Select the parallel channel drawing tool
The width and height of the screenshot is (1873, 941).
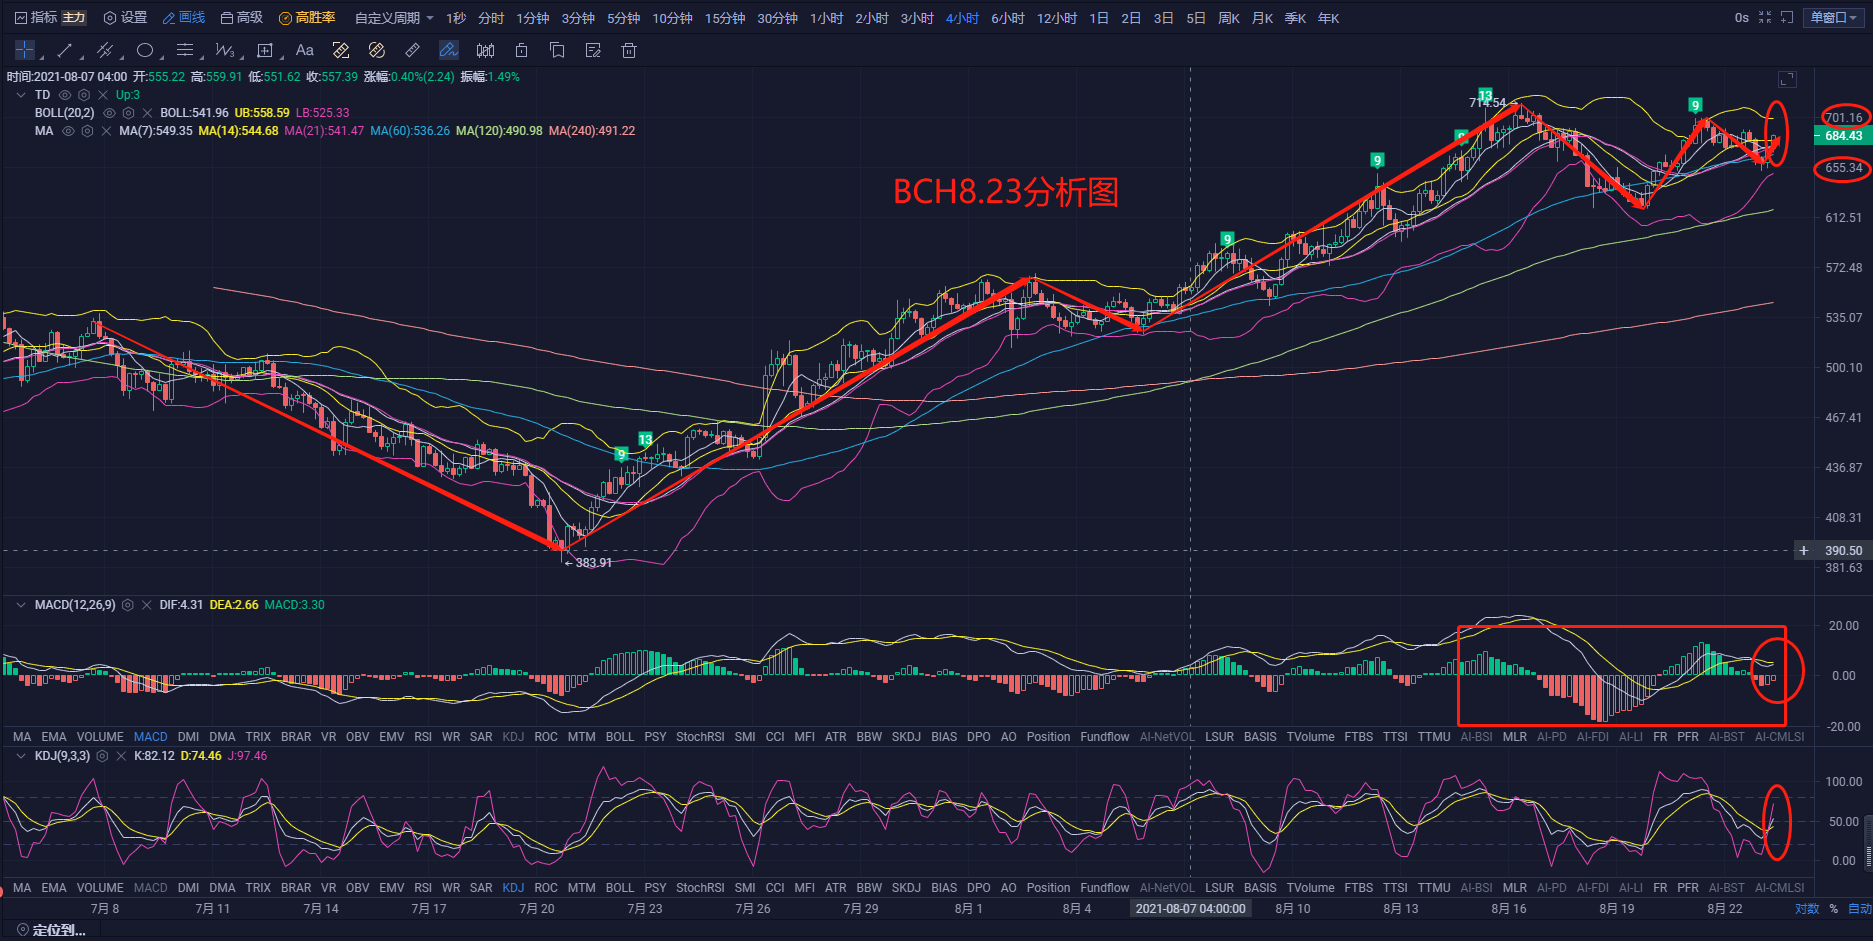[x=104, y=50]
